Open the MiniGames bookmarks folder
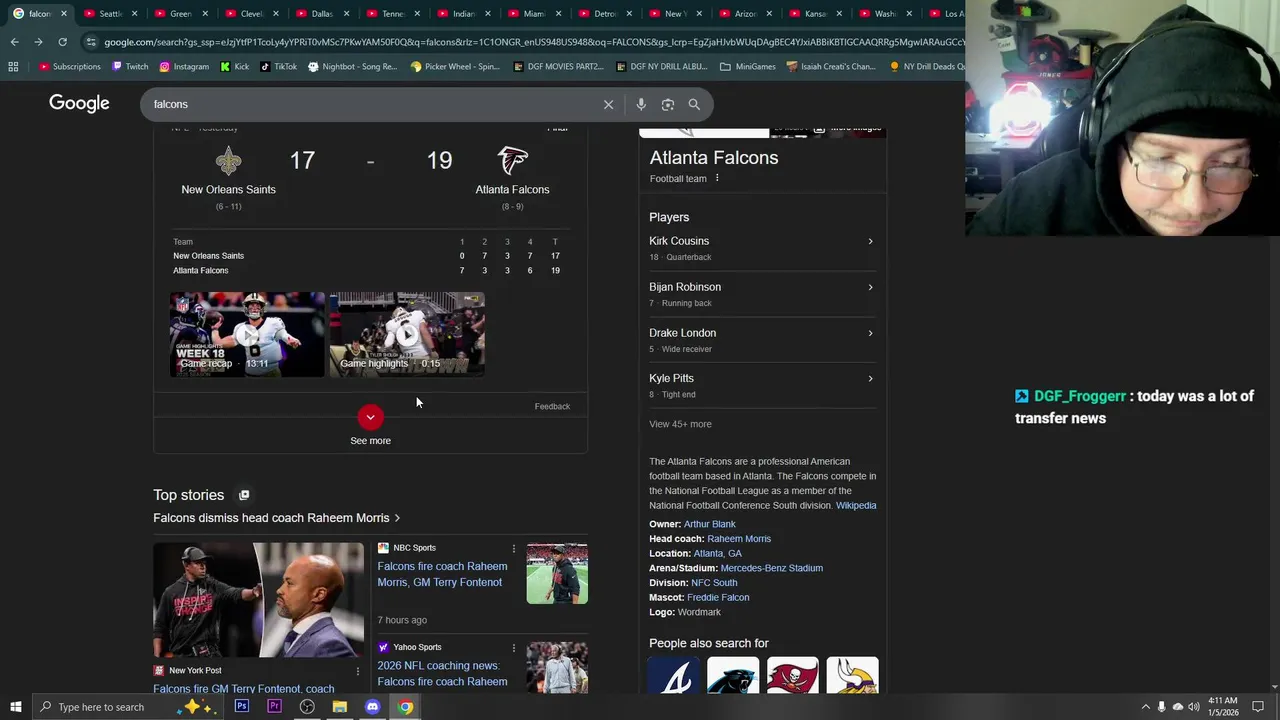Screen dimensions: 1280x720 click(x=747, y=67)
